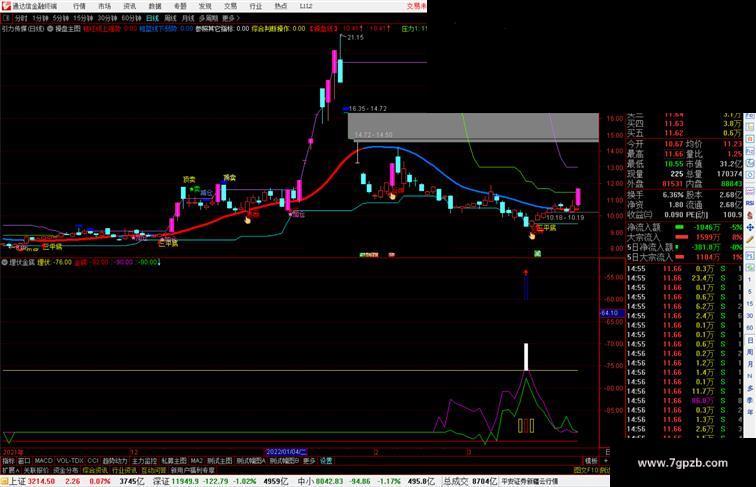Select the MA2 indicator tab

[x=197, y=461]
